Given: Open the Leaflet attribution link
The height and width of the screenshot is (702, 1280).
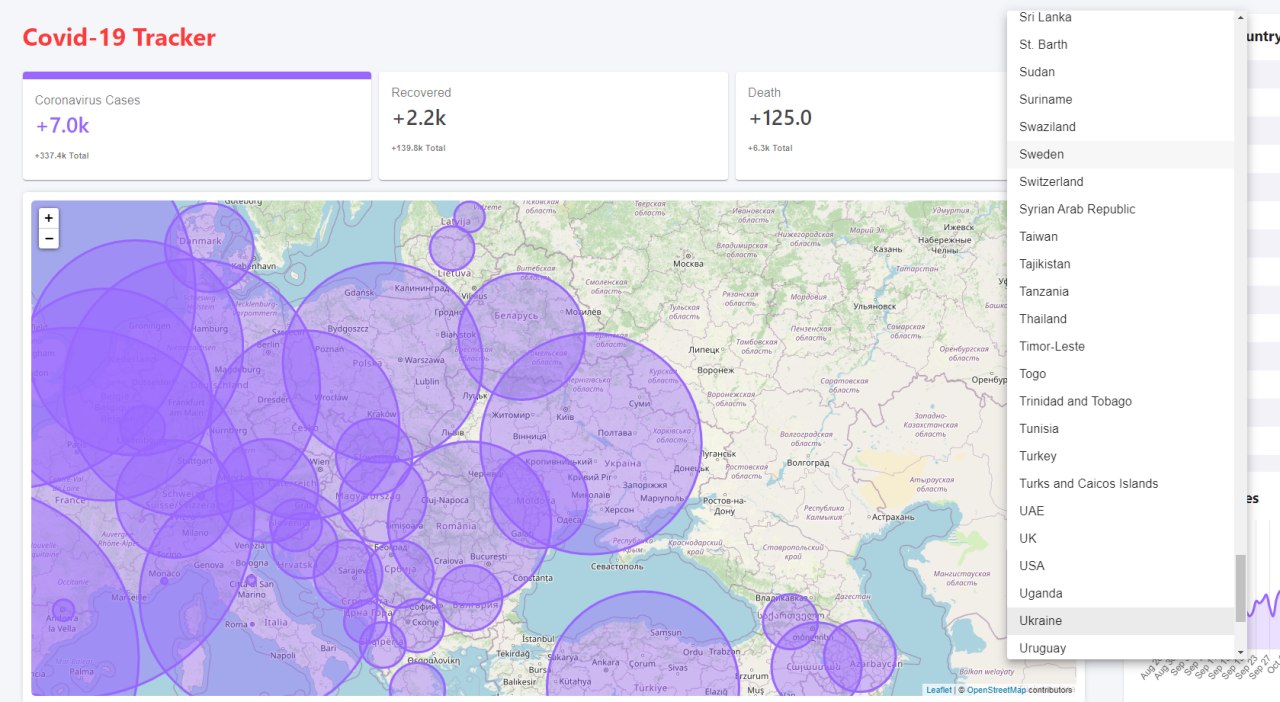Looking at the screenshot, I should click(939, 690).
